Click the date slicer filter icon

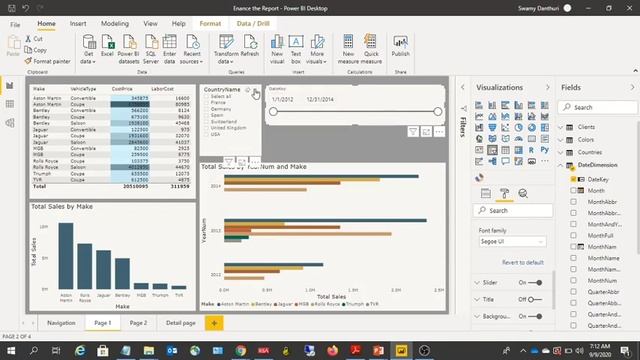413,131
